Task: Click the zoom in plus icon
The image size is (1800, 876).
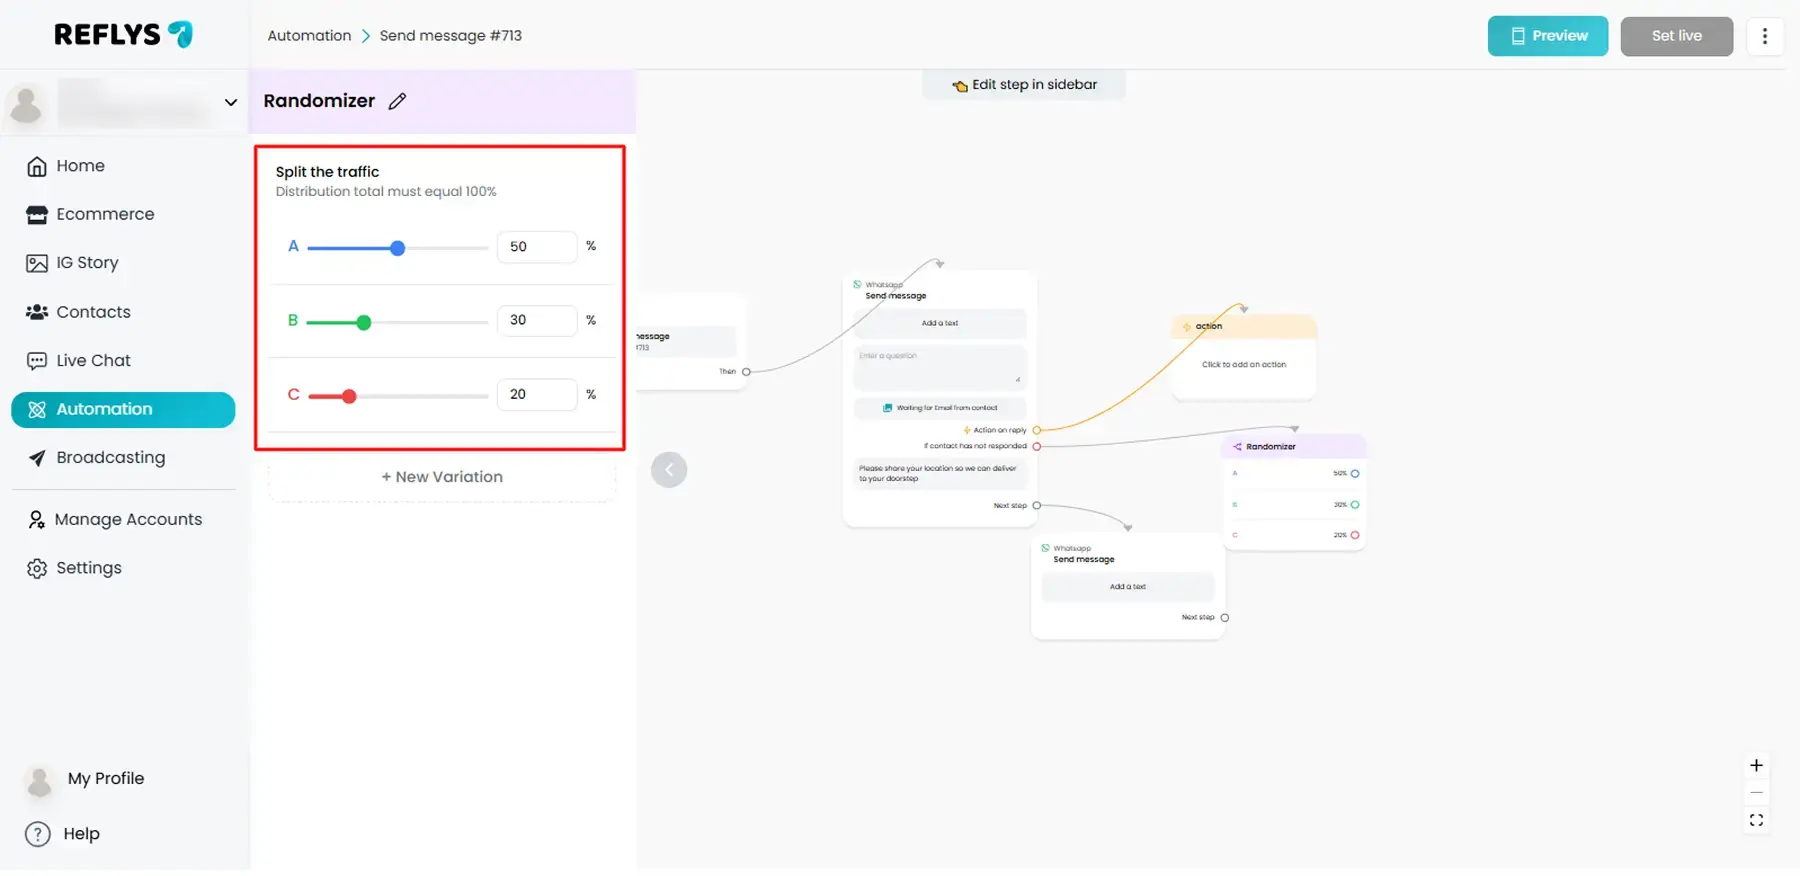Action: click(1756, 766)
